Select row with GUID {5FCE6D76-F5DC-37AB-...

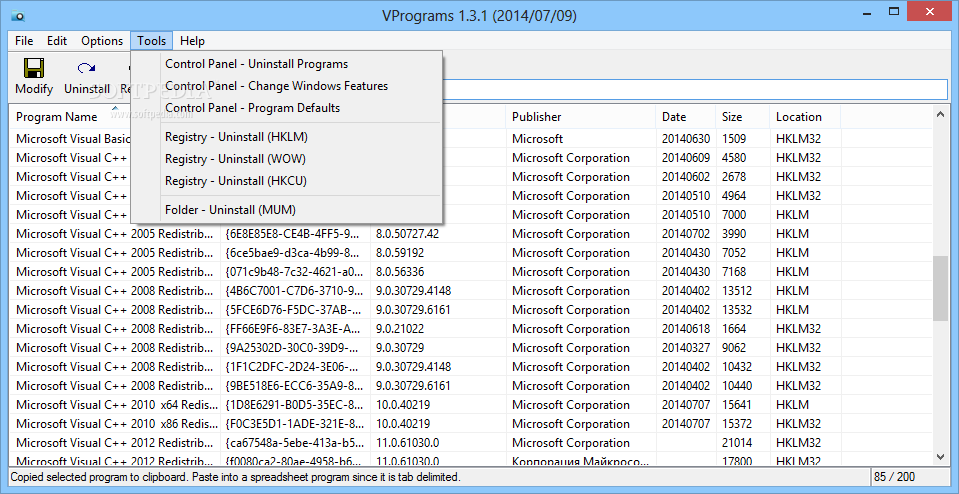471,309
